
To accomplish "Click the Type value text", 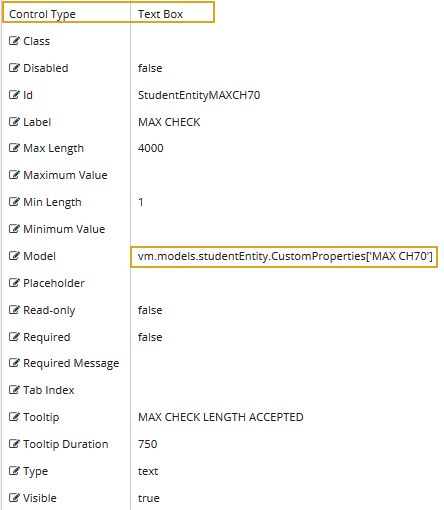I will [148, 471].
